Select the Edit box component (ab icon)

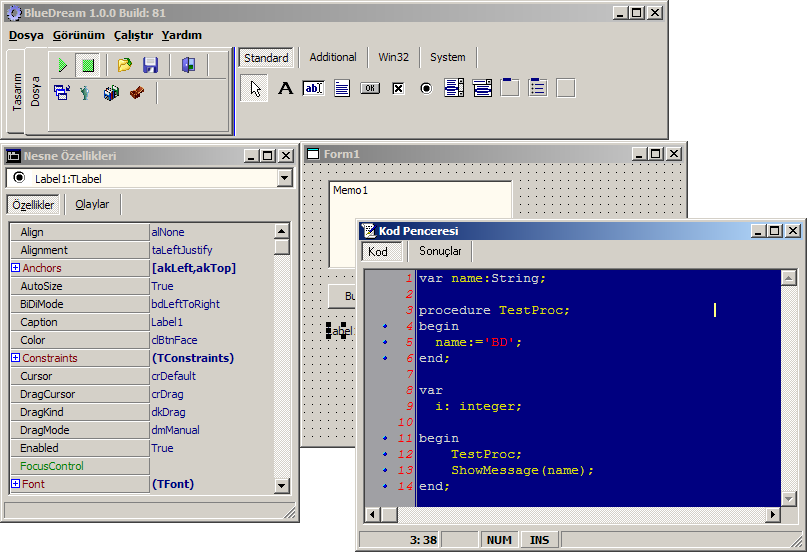(313, 88)
